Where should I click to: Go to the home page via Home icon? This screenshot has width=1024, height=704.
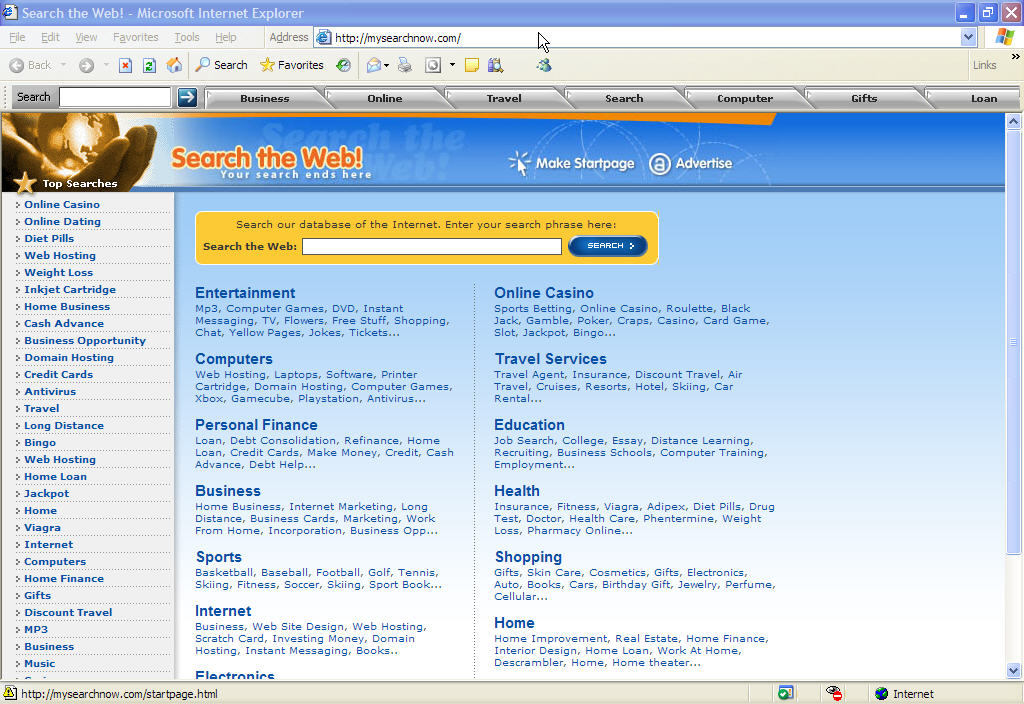click(174, 65)
